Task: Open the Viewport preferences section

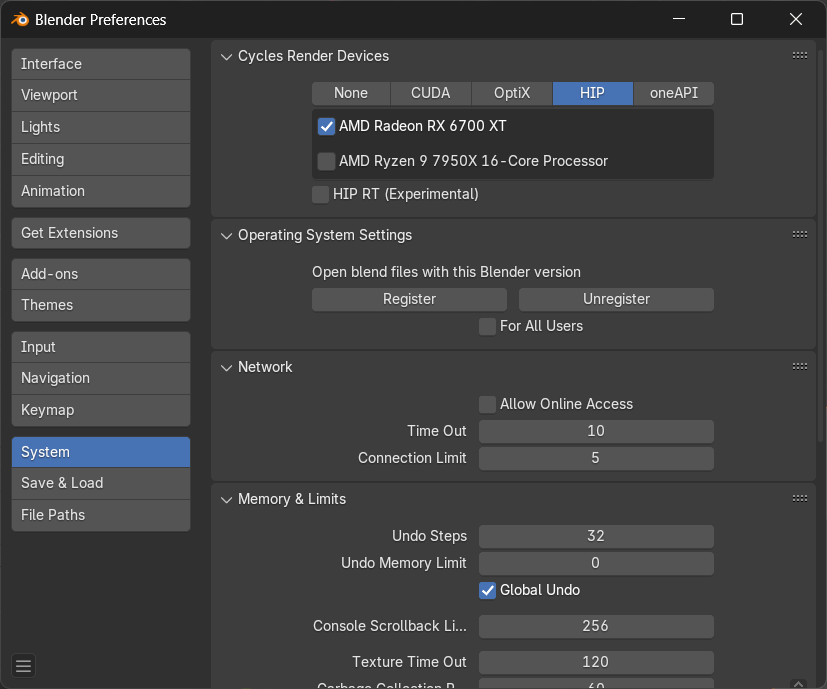Action: tap(101, 95)
